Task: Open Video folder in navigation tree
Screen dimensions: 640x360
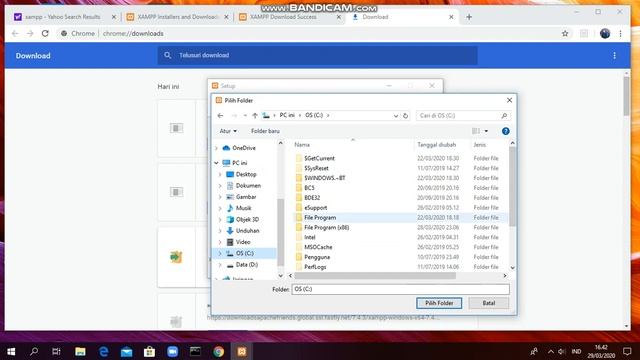Action: tap(243, 242)
